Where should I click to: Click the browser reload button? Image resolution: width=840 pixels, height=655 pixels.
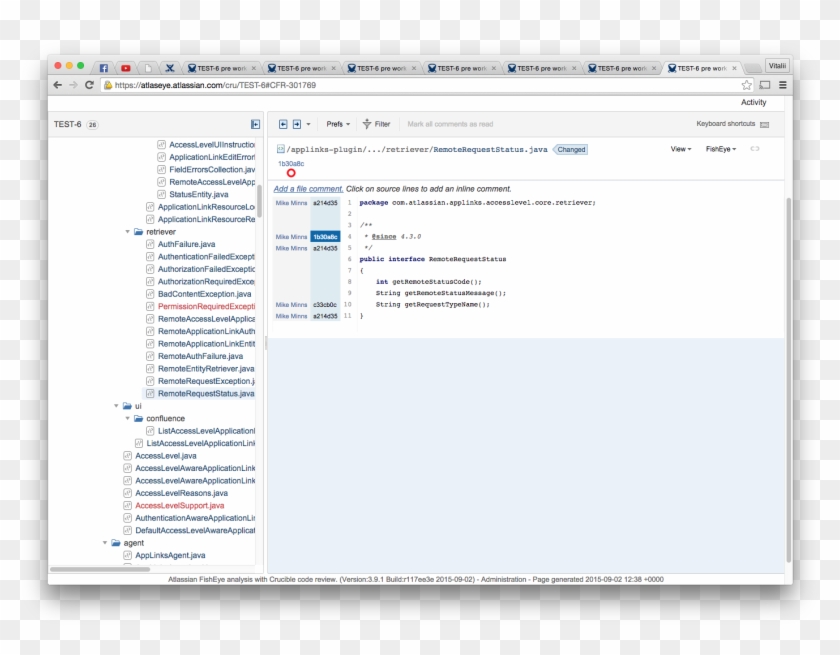(x=89, y=85)
